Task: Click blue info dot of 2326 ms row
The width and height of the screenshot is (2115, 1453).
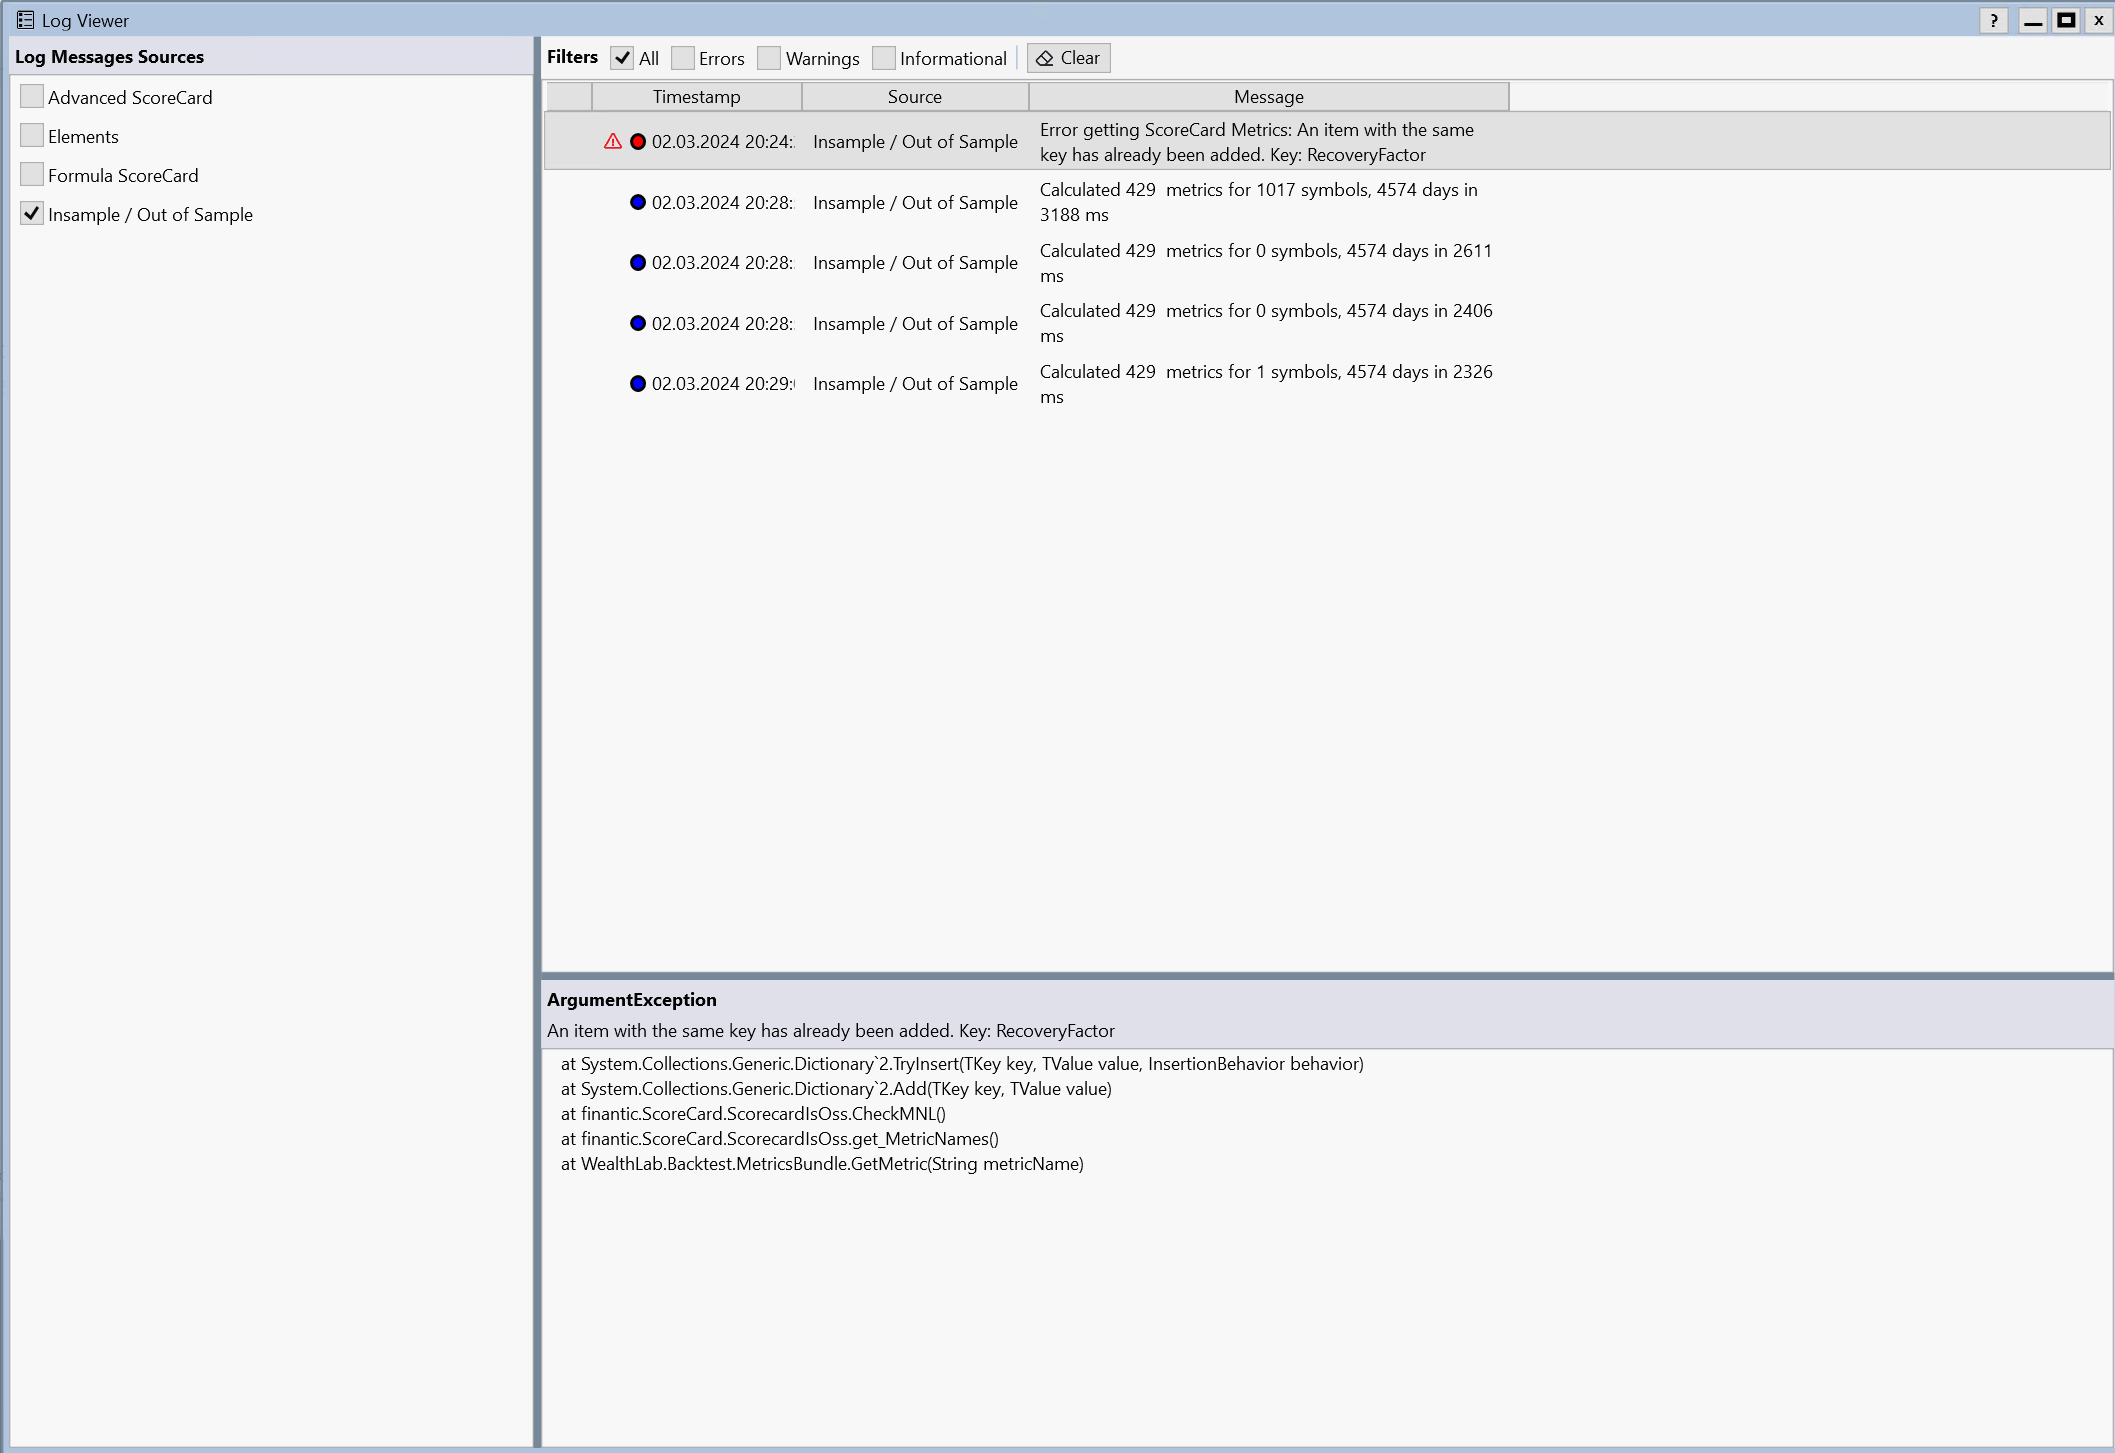Action: 638,384
